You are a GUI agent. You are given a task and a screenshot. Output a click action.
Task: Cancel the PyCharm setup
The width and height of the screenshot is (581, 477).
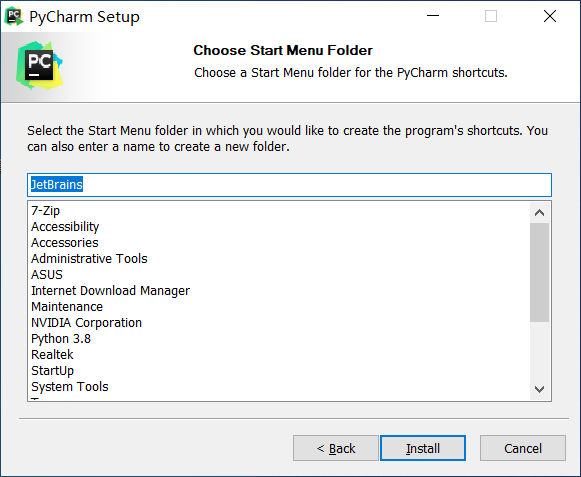click(x=523, y=448)
